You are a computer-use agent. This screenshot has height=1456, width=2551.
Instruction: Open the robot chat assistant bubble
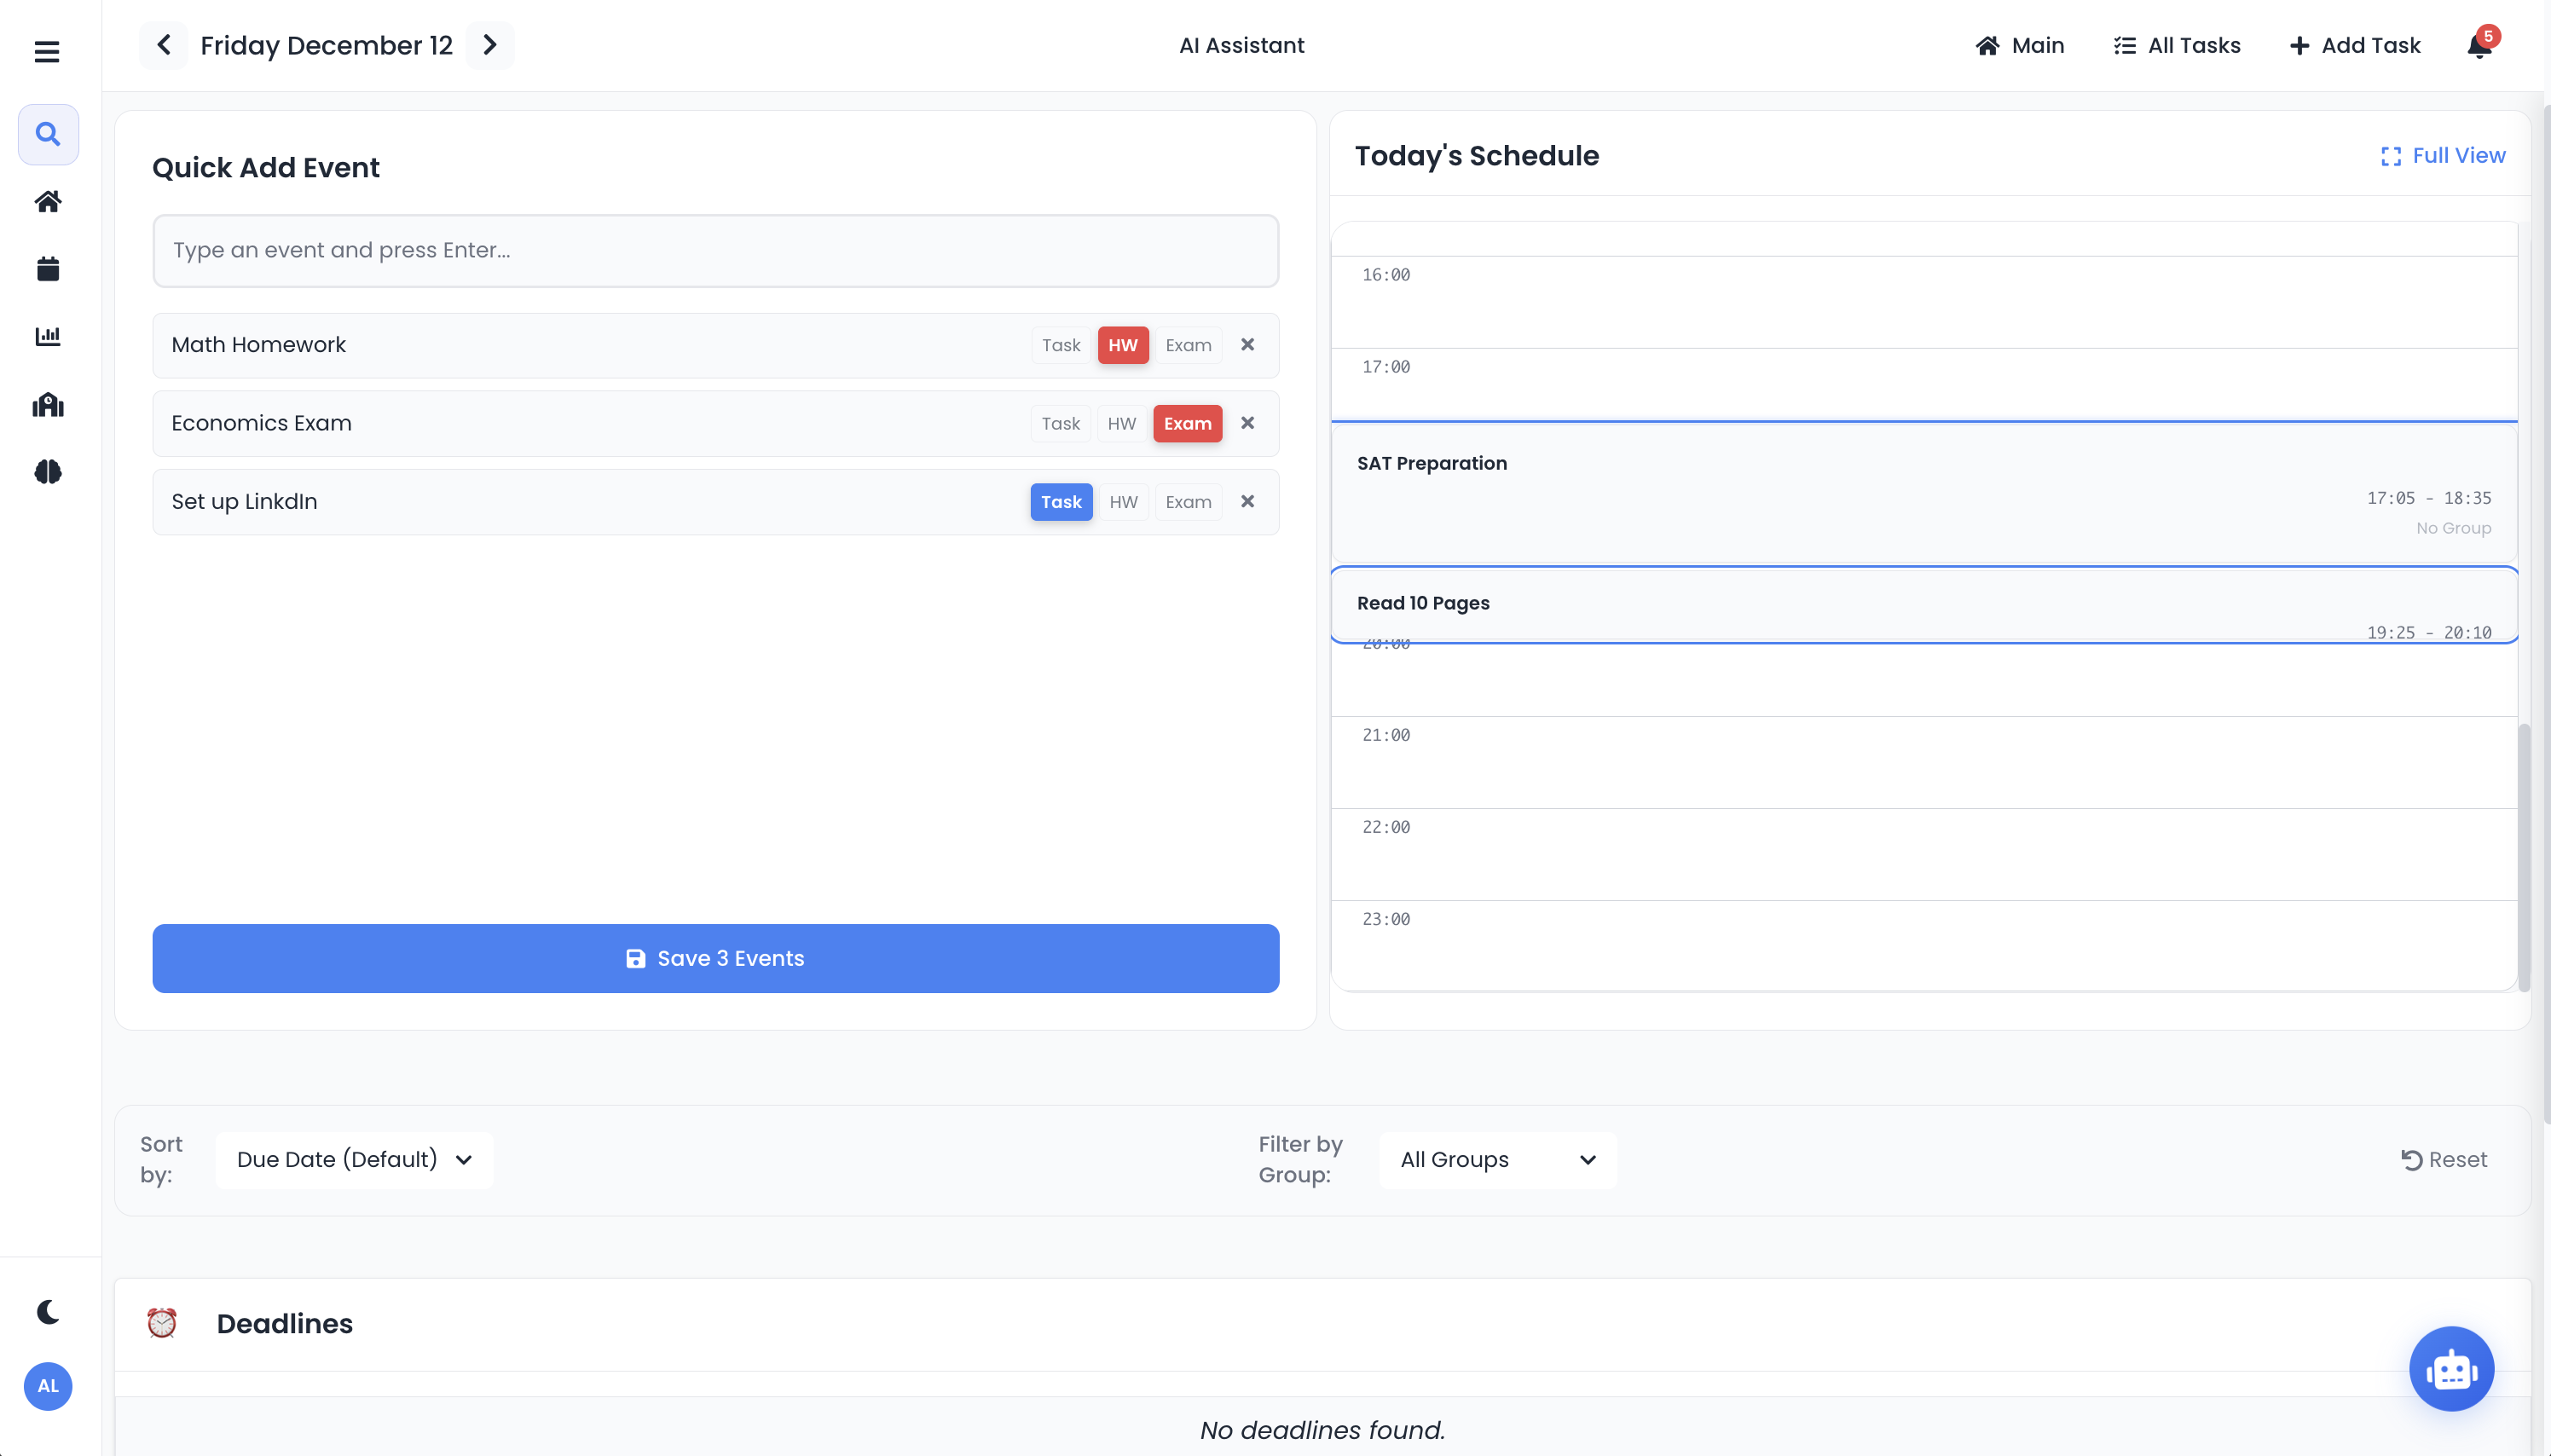tap(2450, 1368)
